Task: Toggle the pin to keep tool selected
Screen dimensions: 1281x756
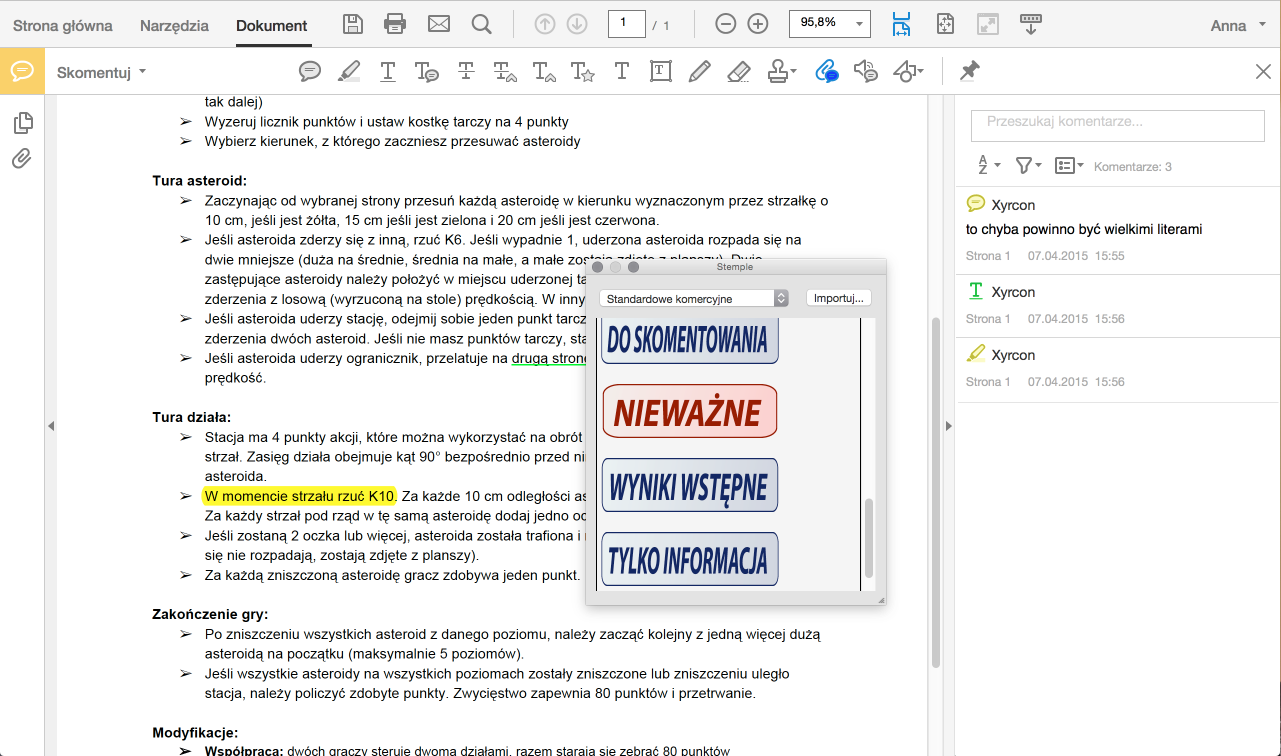Action: [969, 71]
